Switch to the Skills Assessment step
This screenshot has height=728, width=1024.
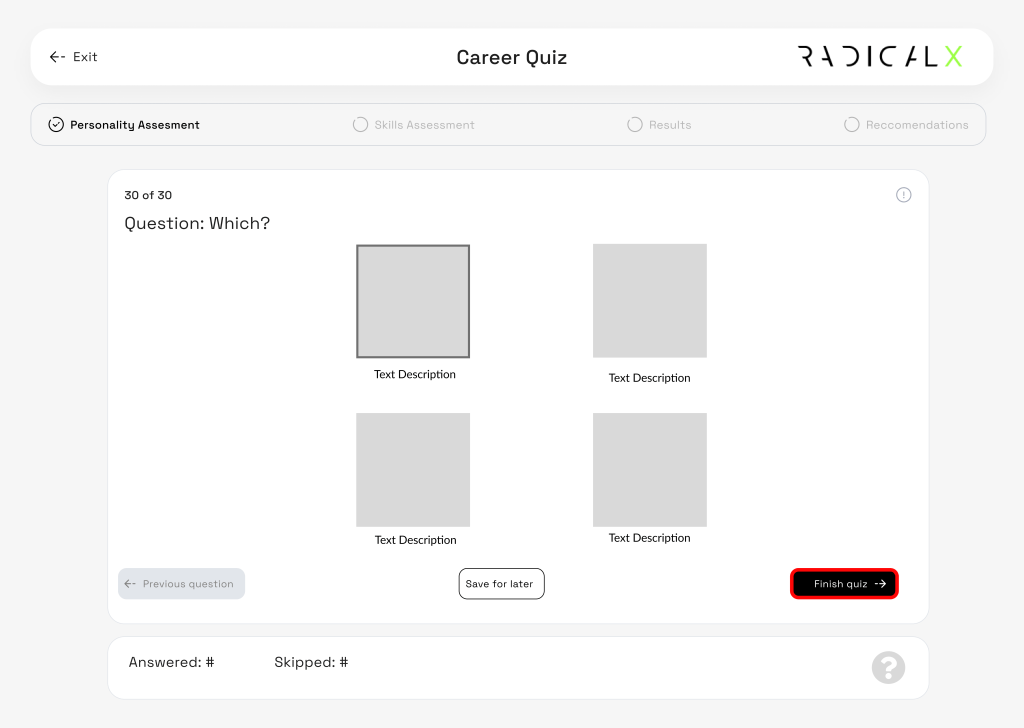[424, 125]
